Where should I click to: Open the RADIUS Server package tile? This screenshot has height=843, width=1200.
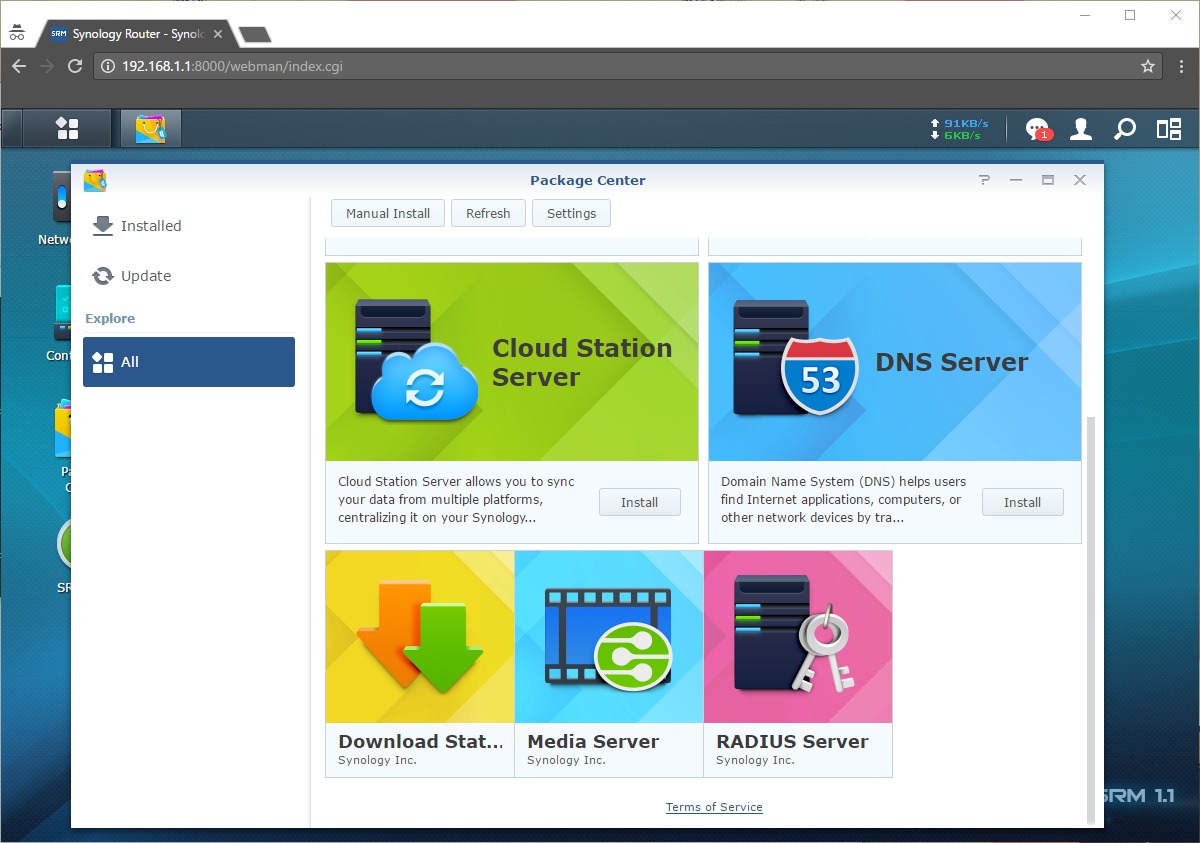798,663
